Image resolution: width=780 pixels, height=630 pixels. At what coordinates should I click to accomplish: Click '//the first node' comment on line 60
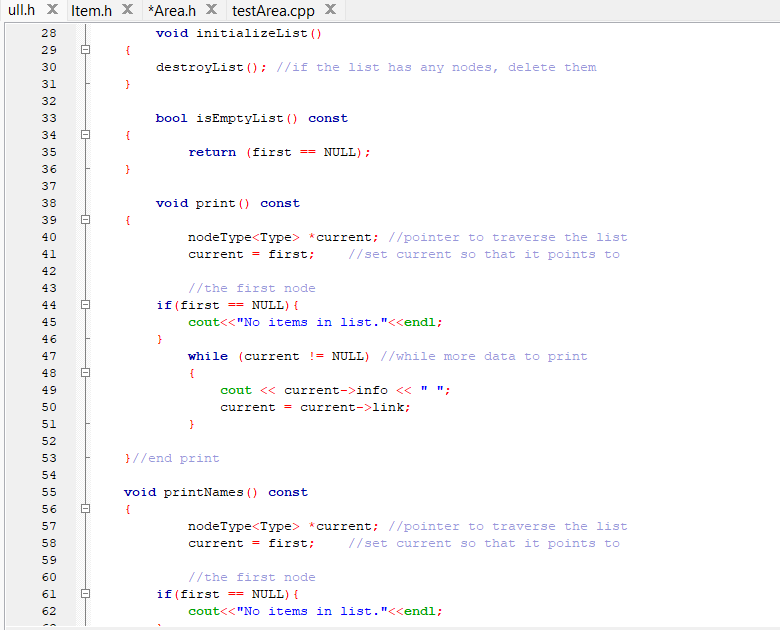(x=252, y=577)
